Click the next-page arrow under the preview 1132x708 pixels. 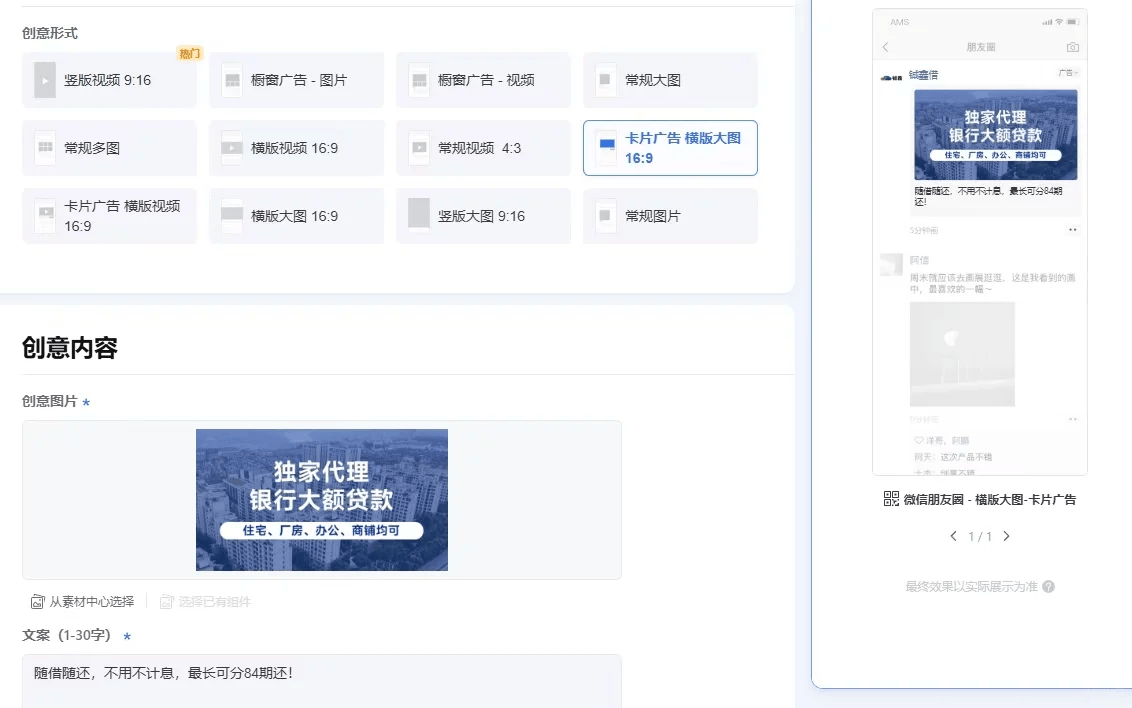tap(1006, 535)
